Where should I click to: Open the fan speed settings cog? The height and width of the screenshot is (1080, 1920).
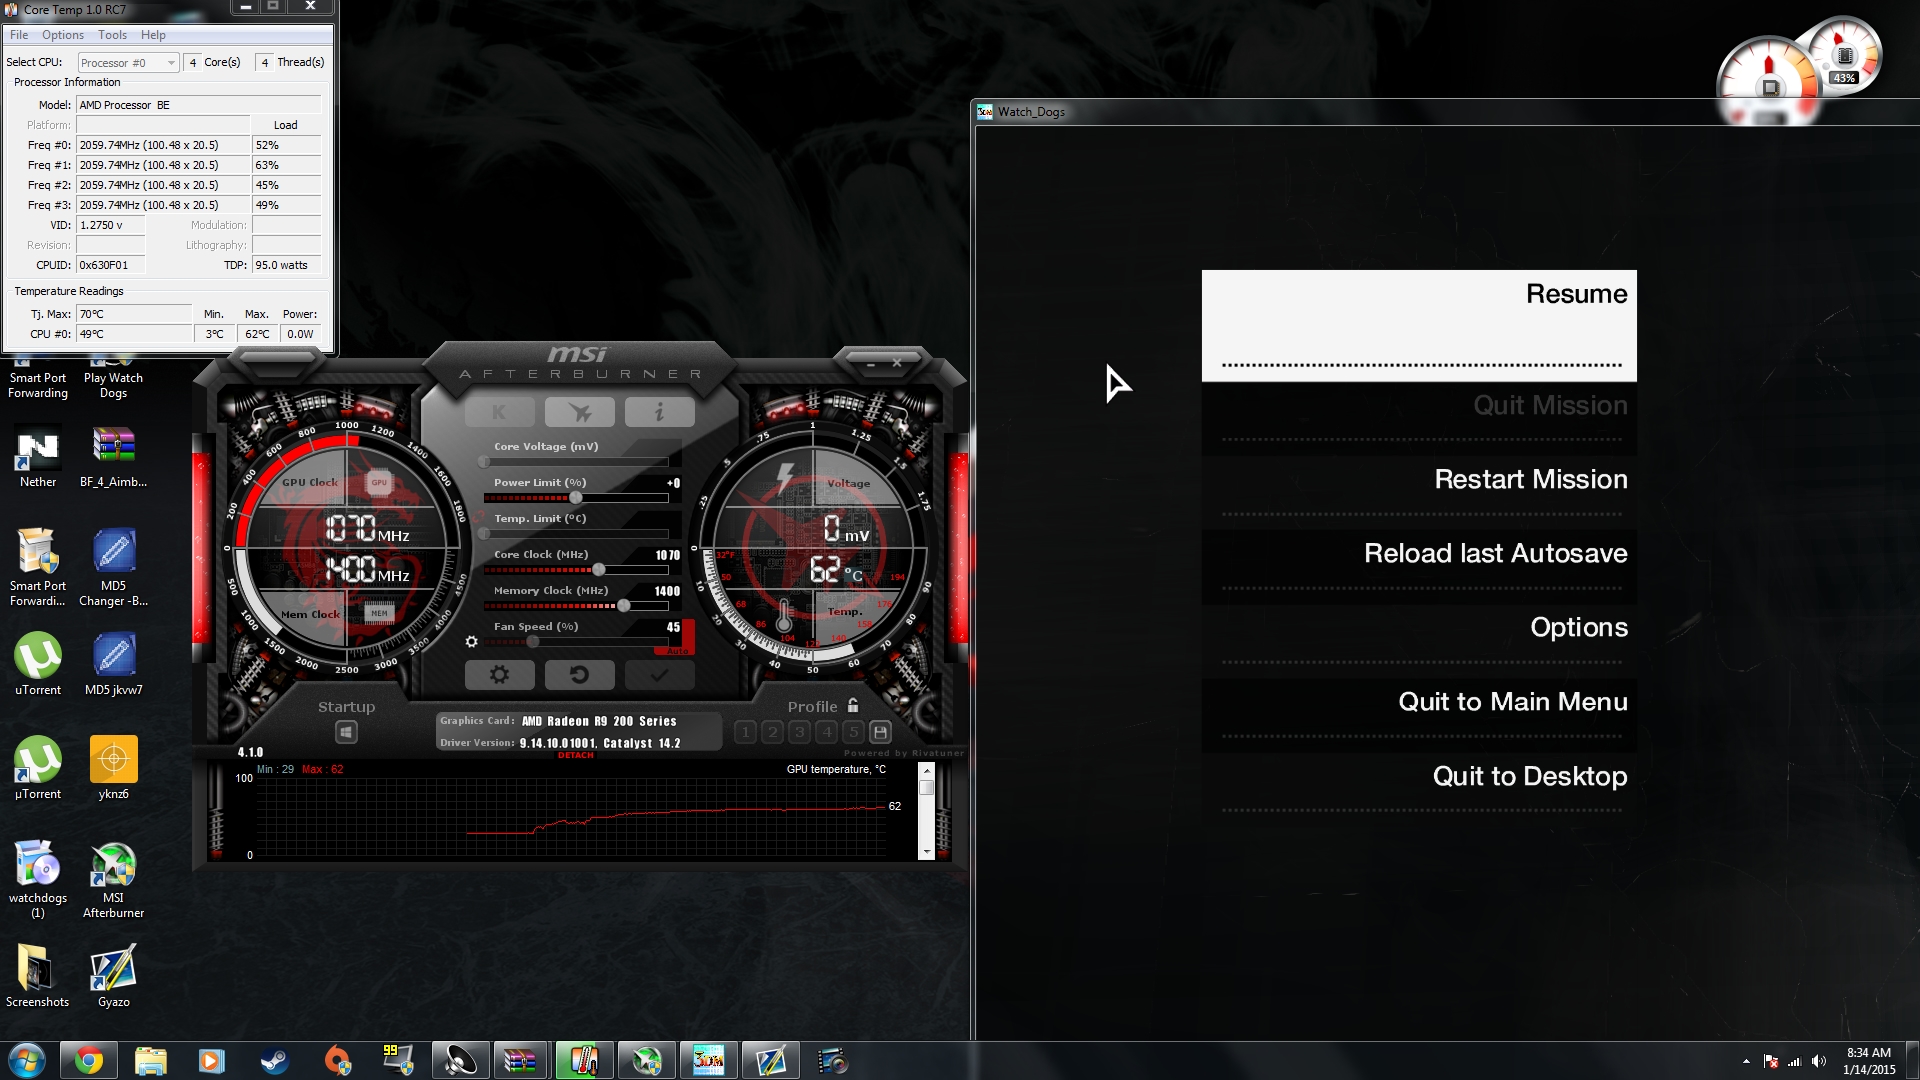tap(472, 642)
